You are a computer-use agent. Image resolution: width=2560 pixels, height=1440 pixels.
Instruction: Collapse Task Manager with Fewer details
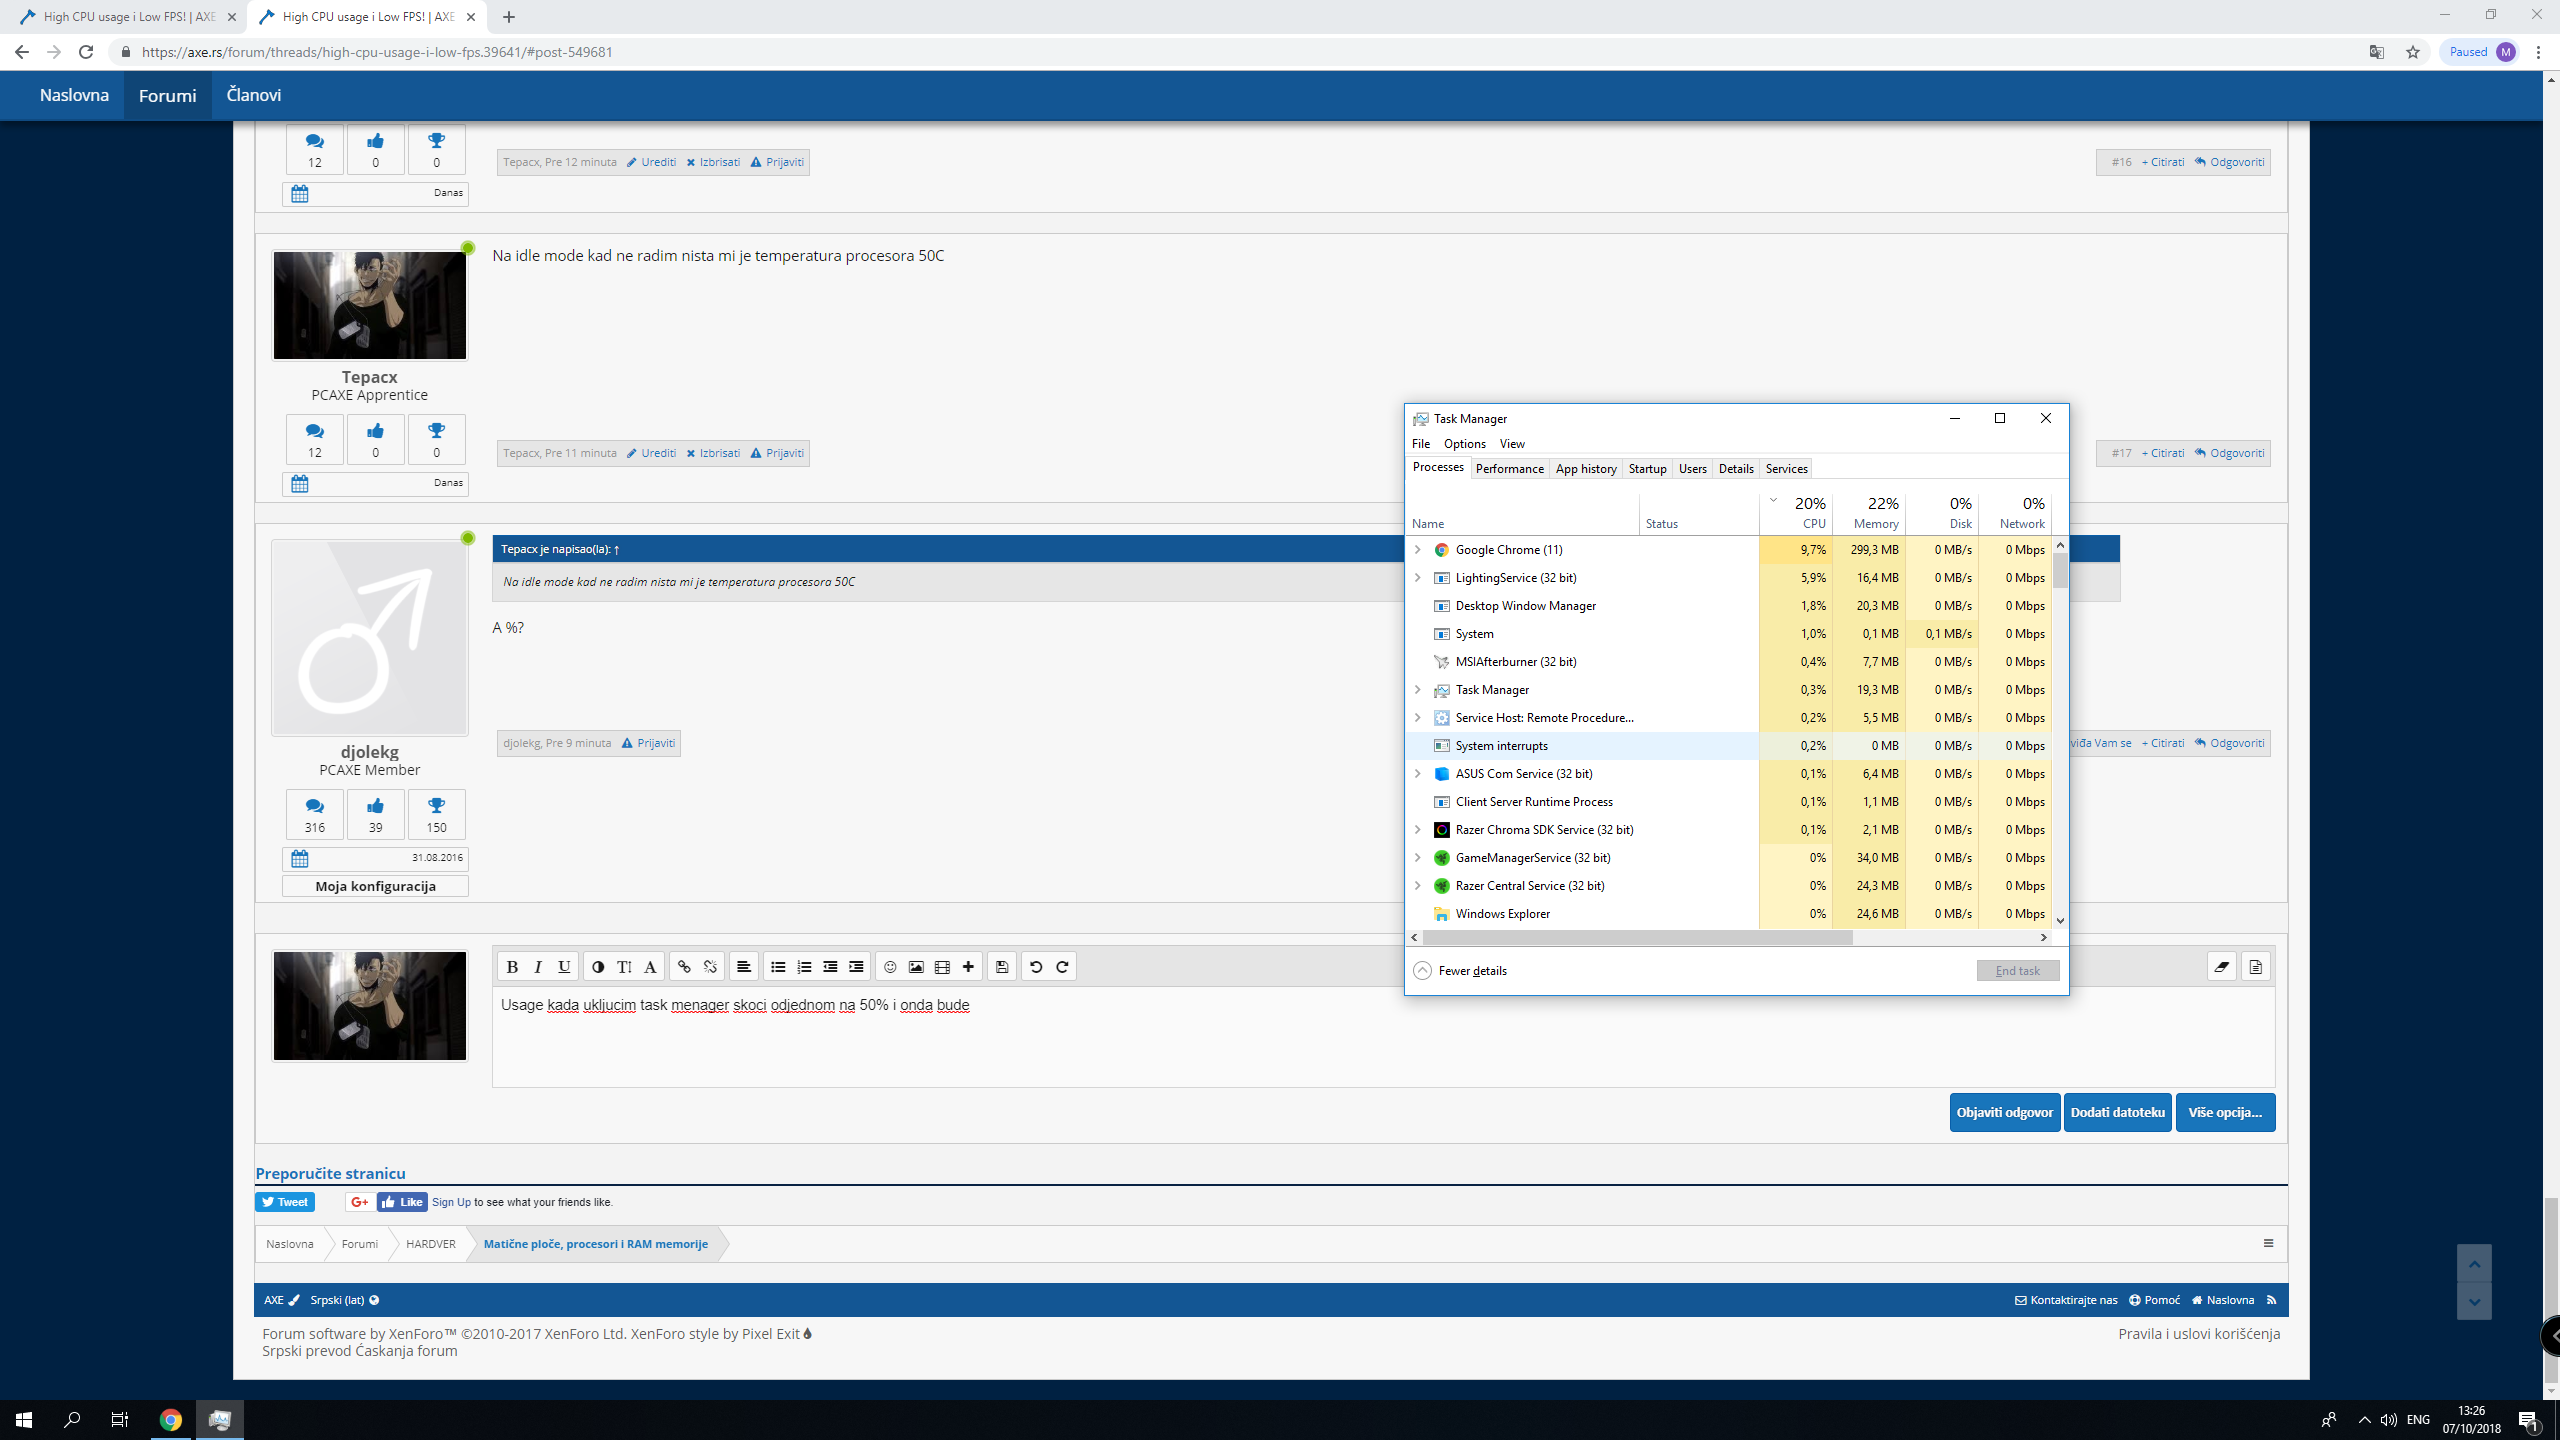point(1460,971)
